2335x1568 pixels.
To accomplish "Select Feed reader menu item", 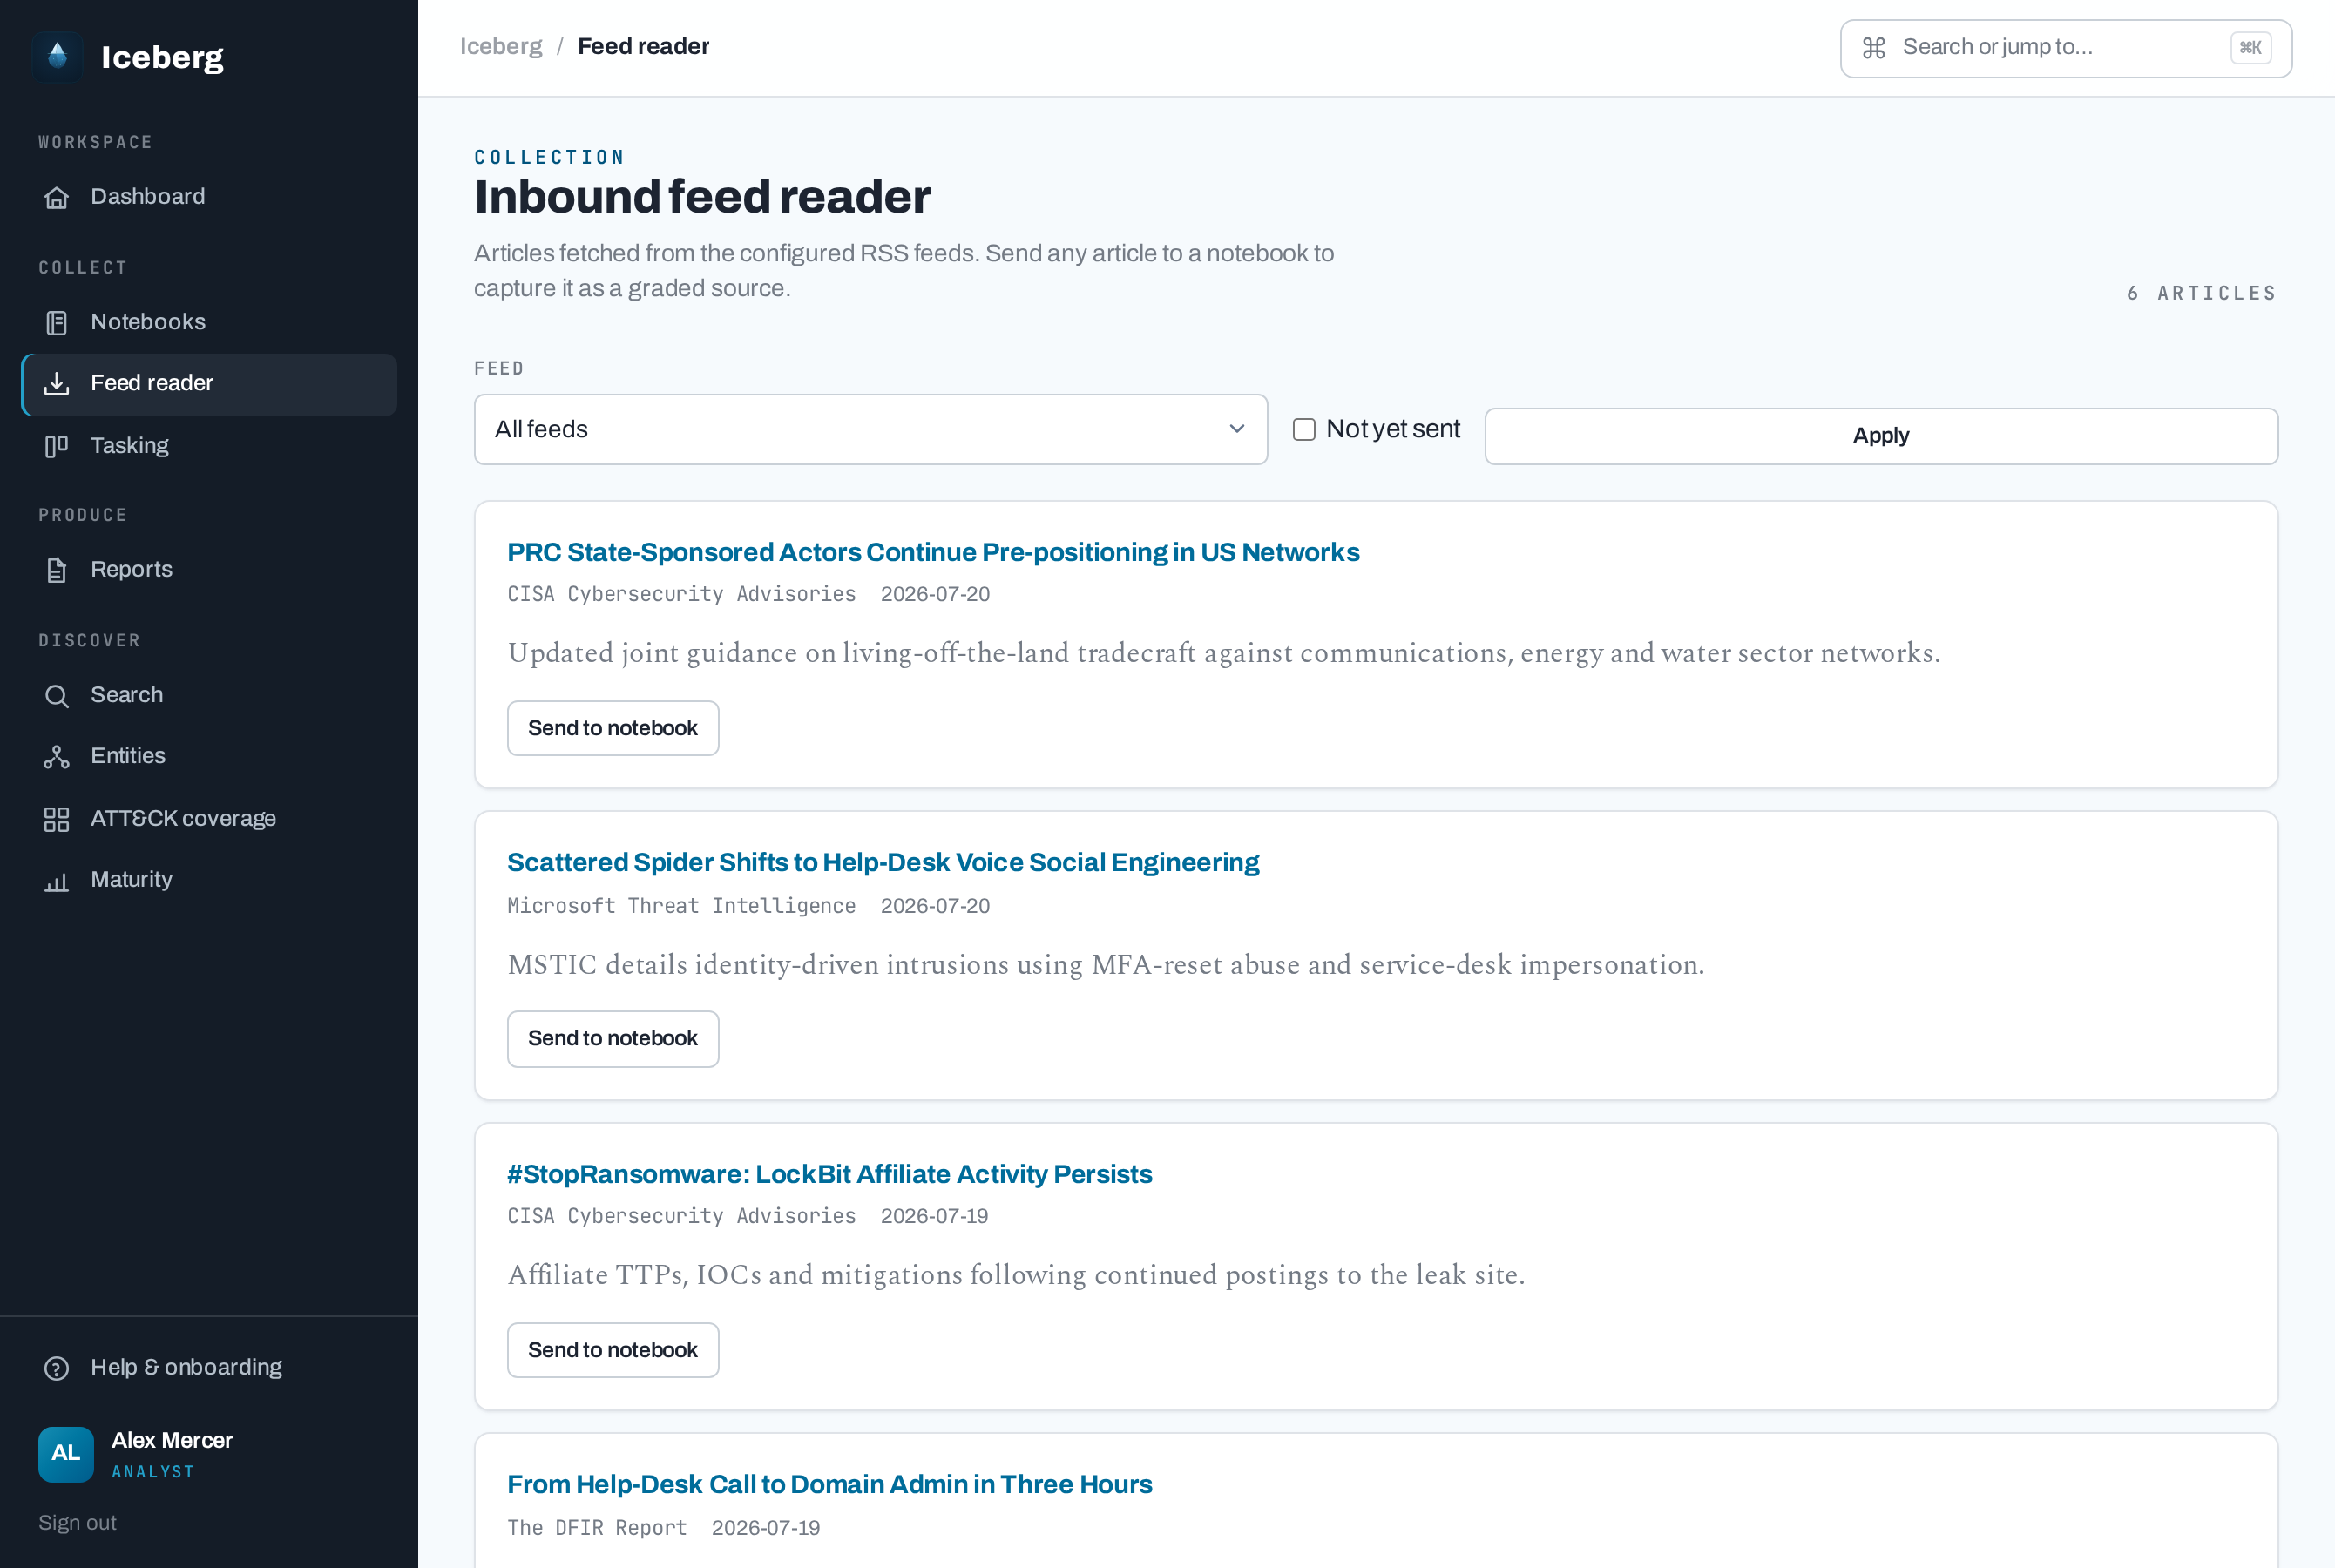I will coord(209,384).
